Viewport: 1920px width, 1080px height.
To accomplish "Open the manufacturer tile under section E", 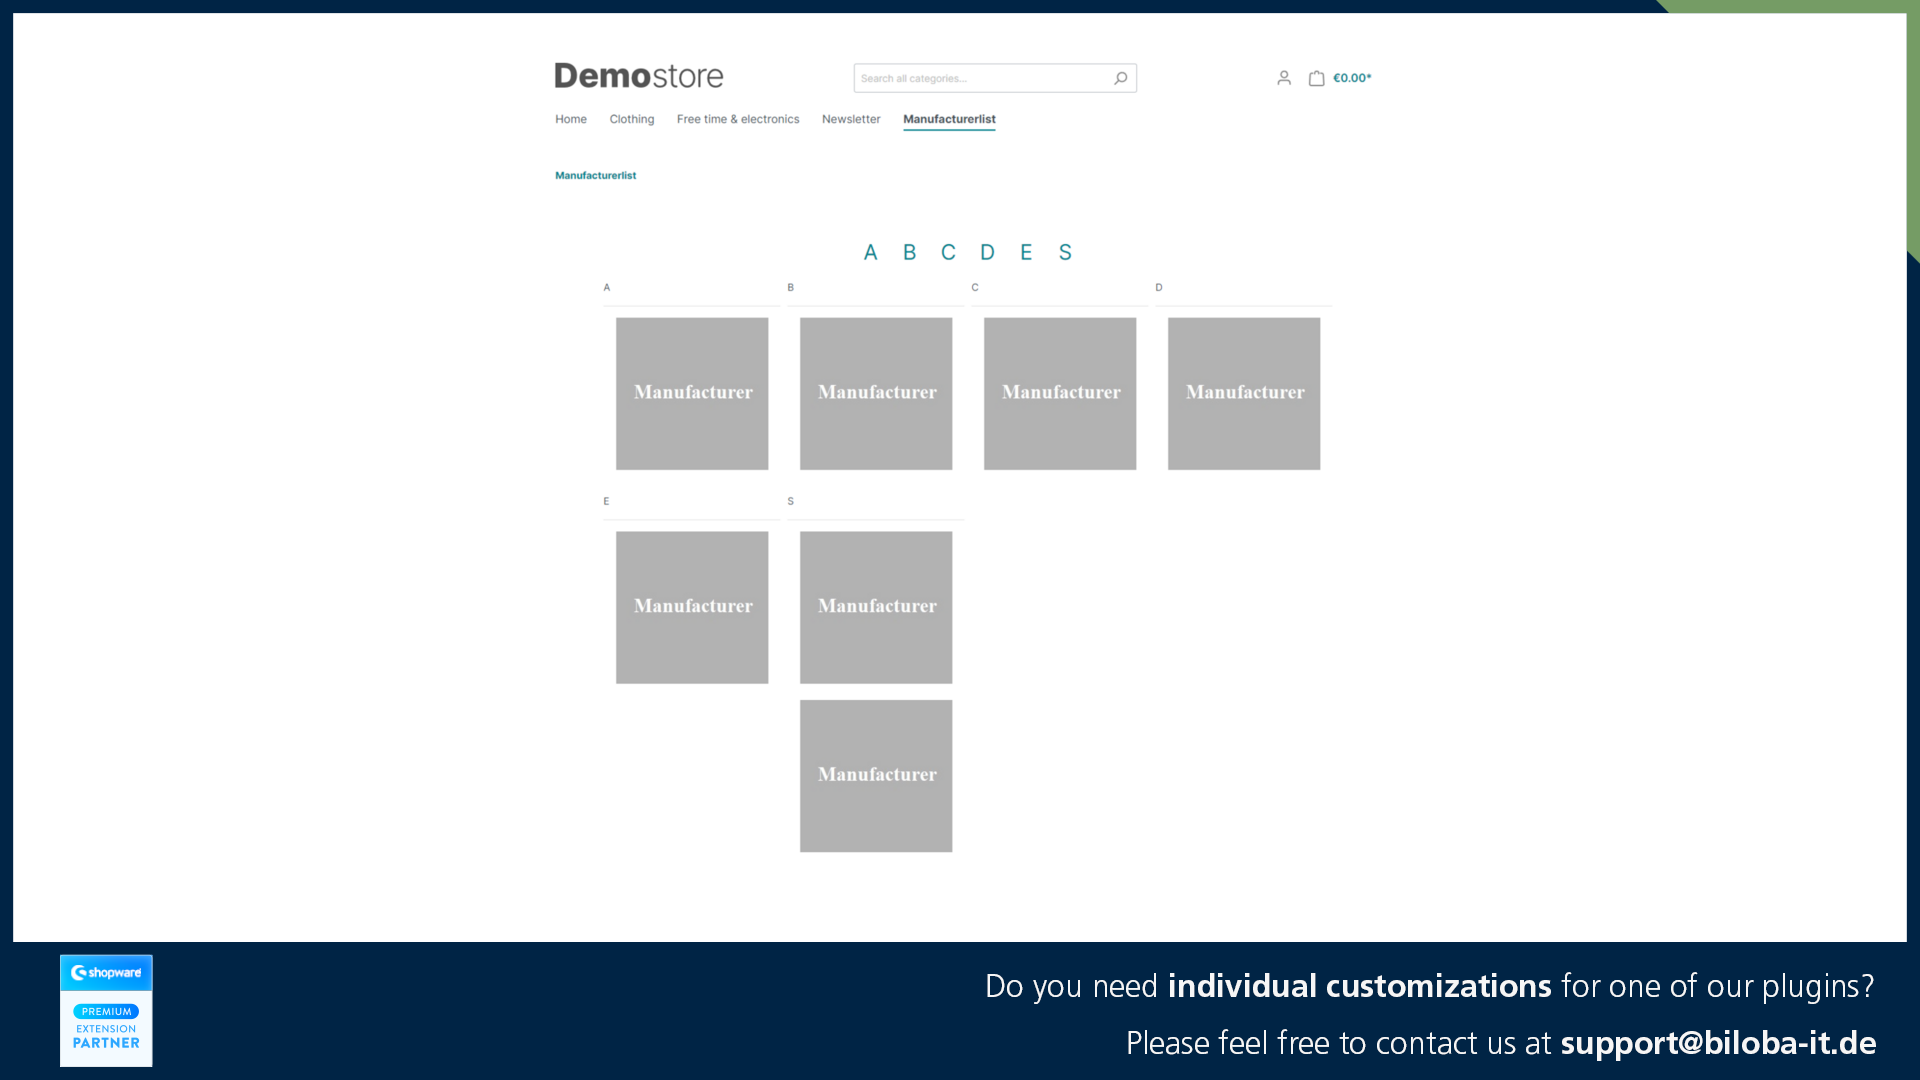I will 692,608.
